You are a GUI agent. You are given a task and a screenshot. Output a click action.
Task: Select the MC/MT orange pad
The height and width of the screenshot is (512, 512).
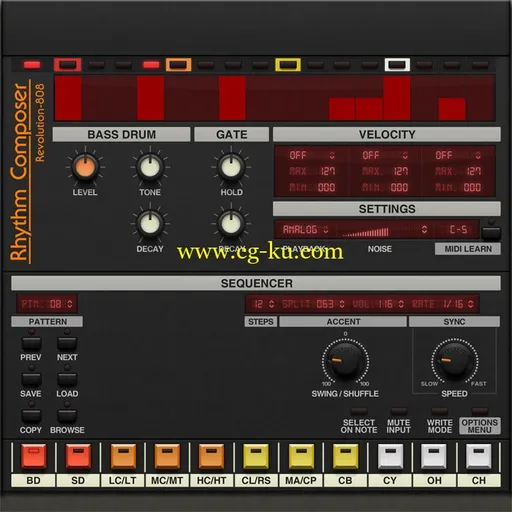click(167, 456)
